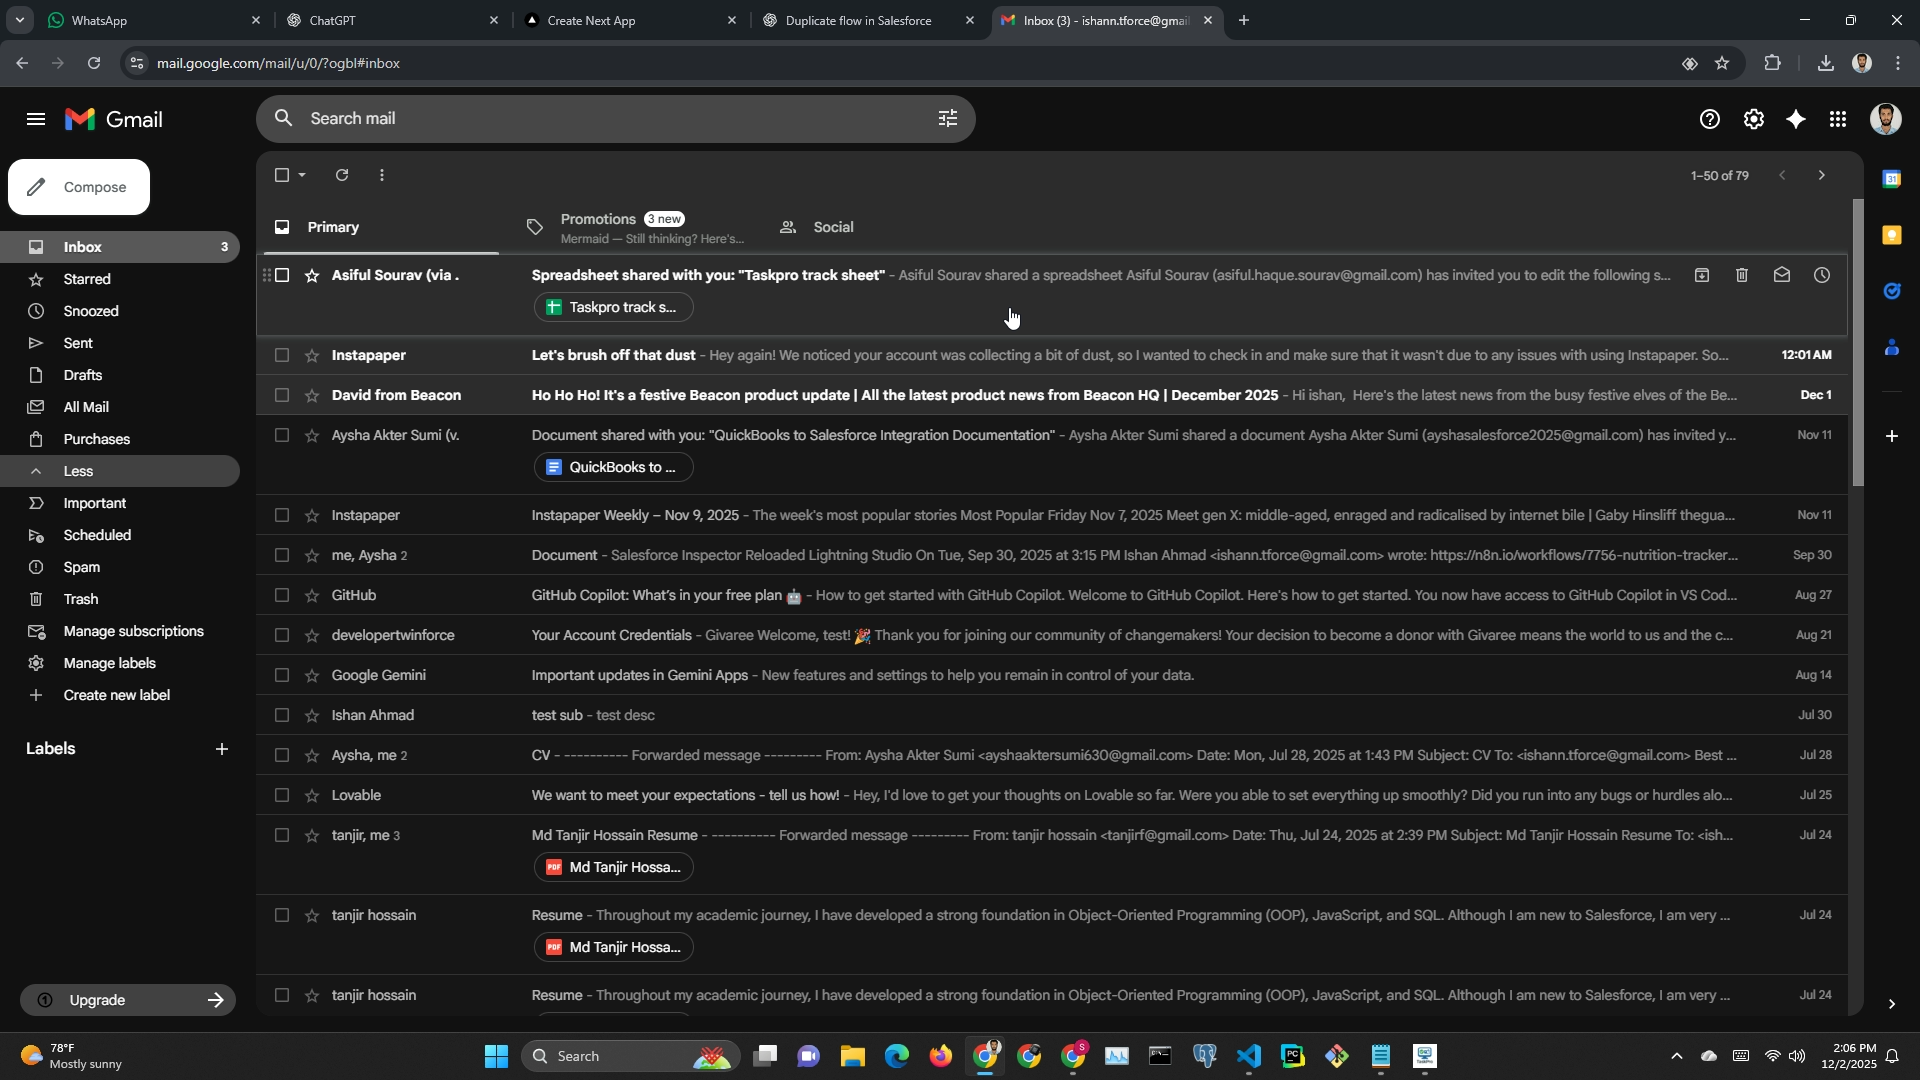Open the Google apps grid

[1838, 119]
